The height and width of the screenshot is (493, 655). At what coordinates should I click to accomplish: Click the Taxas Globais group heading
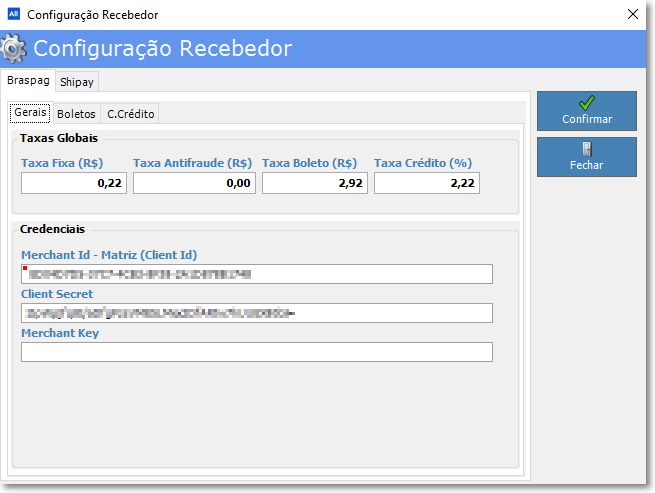59,138
